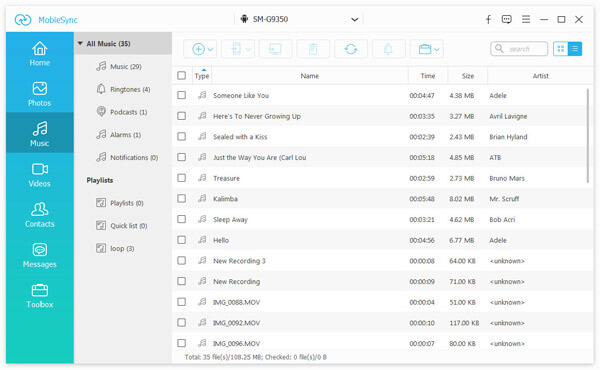The image size is (600, 370).
Task: Check the box next to Kalimba
Action: click(x=182, y=199)
